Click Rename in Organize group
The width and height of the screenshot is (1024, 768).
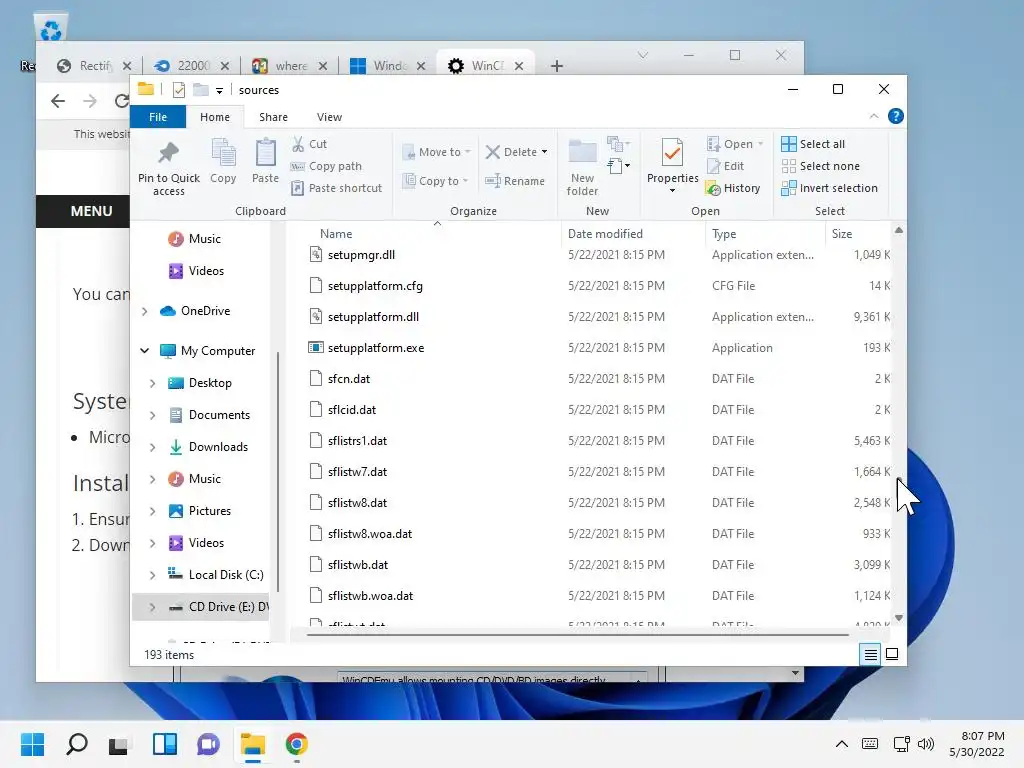point(515,181)
